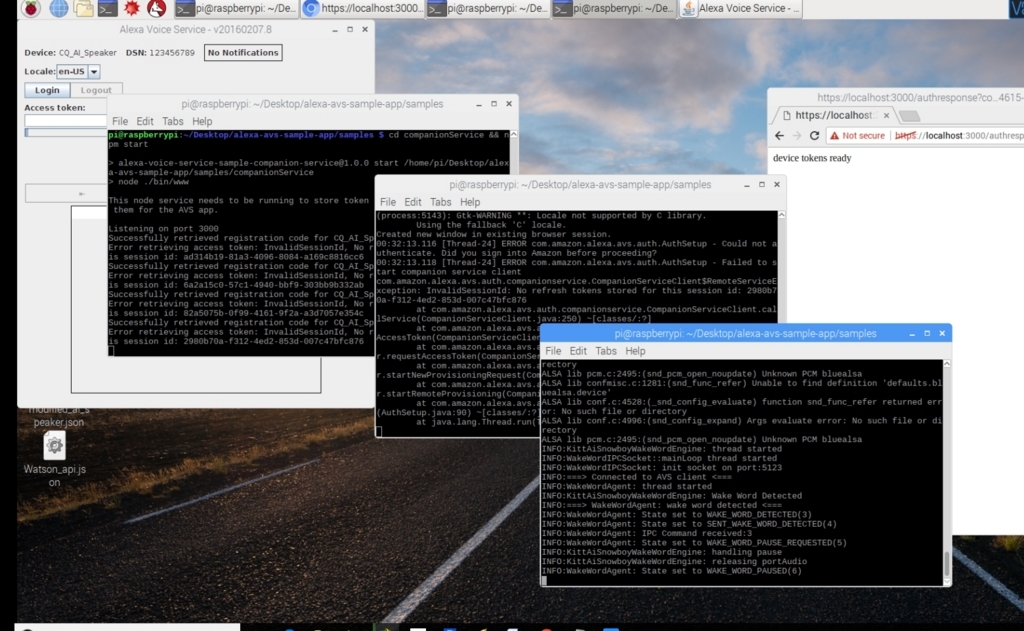1024x631 pixels.
Task: Open the Raspberry Pi main menu
Action: click(x=31, y=8)
